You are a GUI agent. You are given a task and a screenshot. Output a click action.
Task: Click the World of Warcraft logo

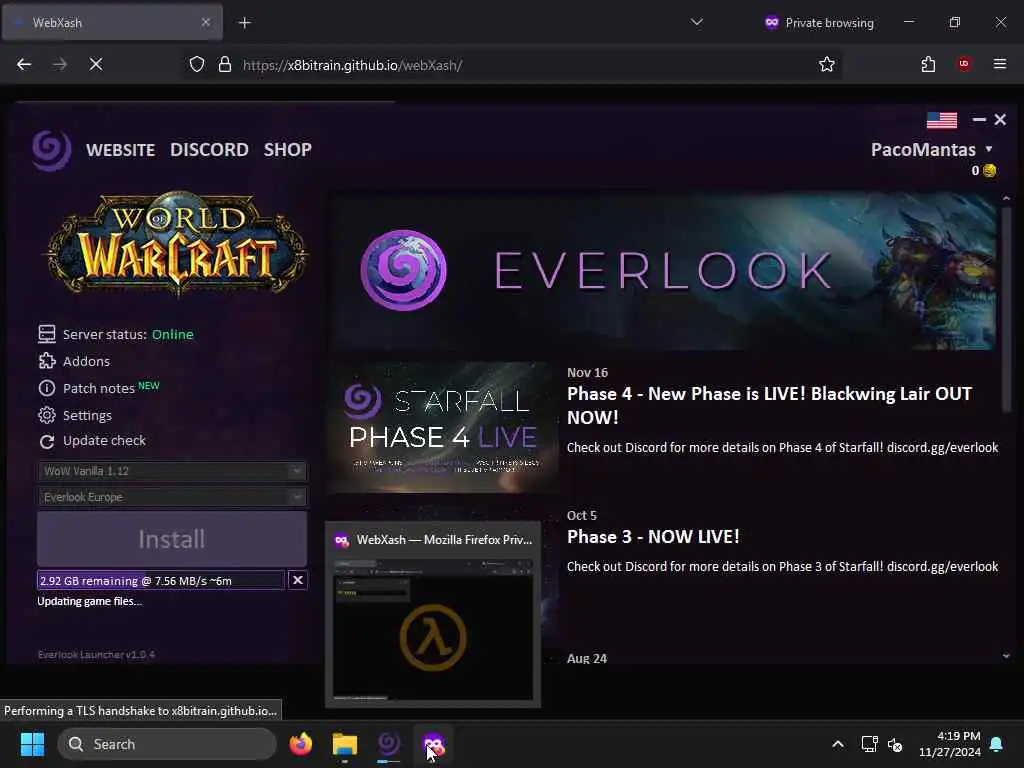point(176,243)
